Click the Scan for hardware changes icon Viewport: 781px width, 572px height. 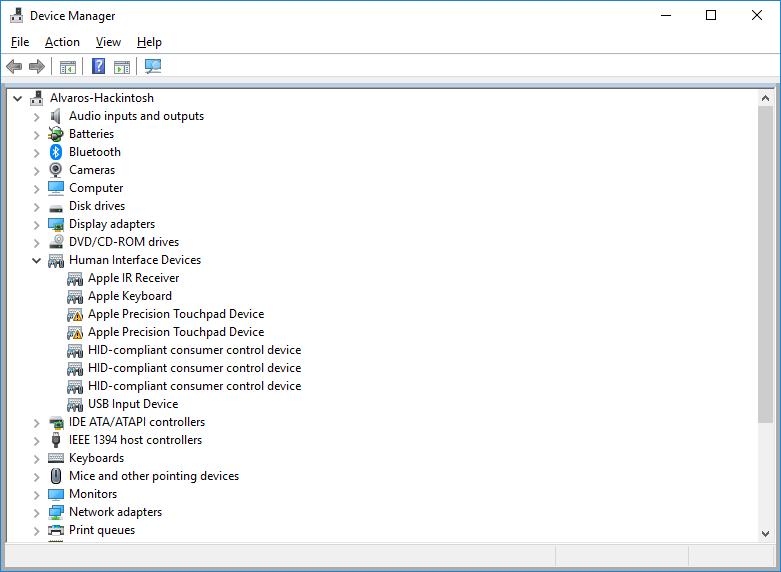[153, 66]
